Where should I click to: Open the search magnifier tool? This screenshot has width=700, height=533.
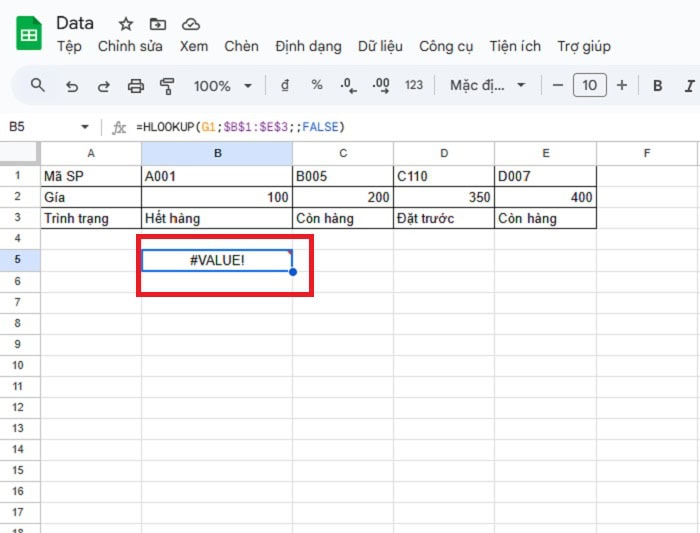[x=38, y=86]
